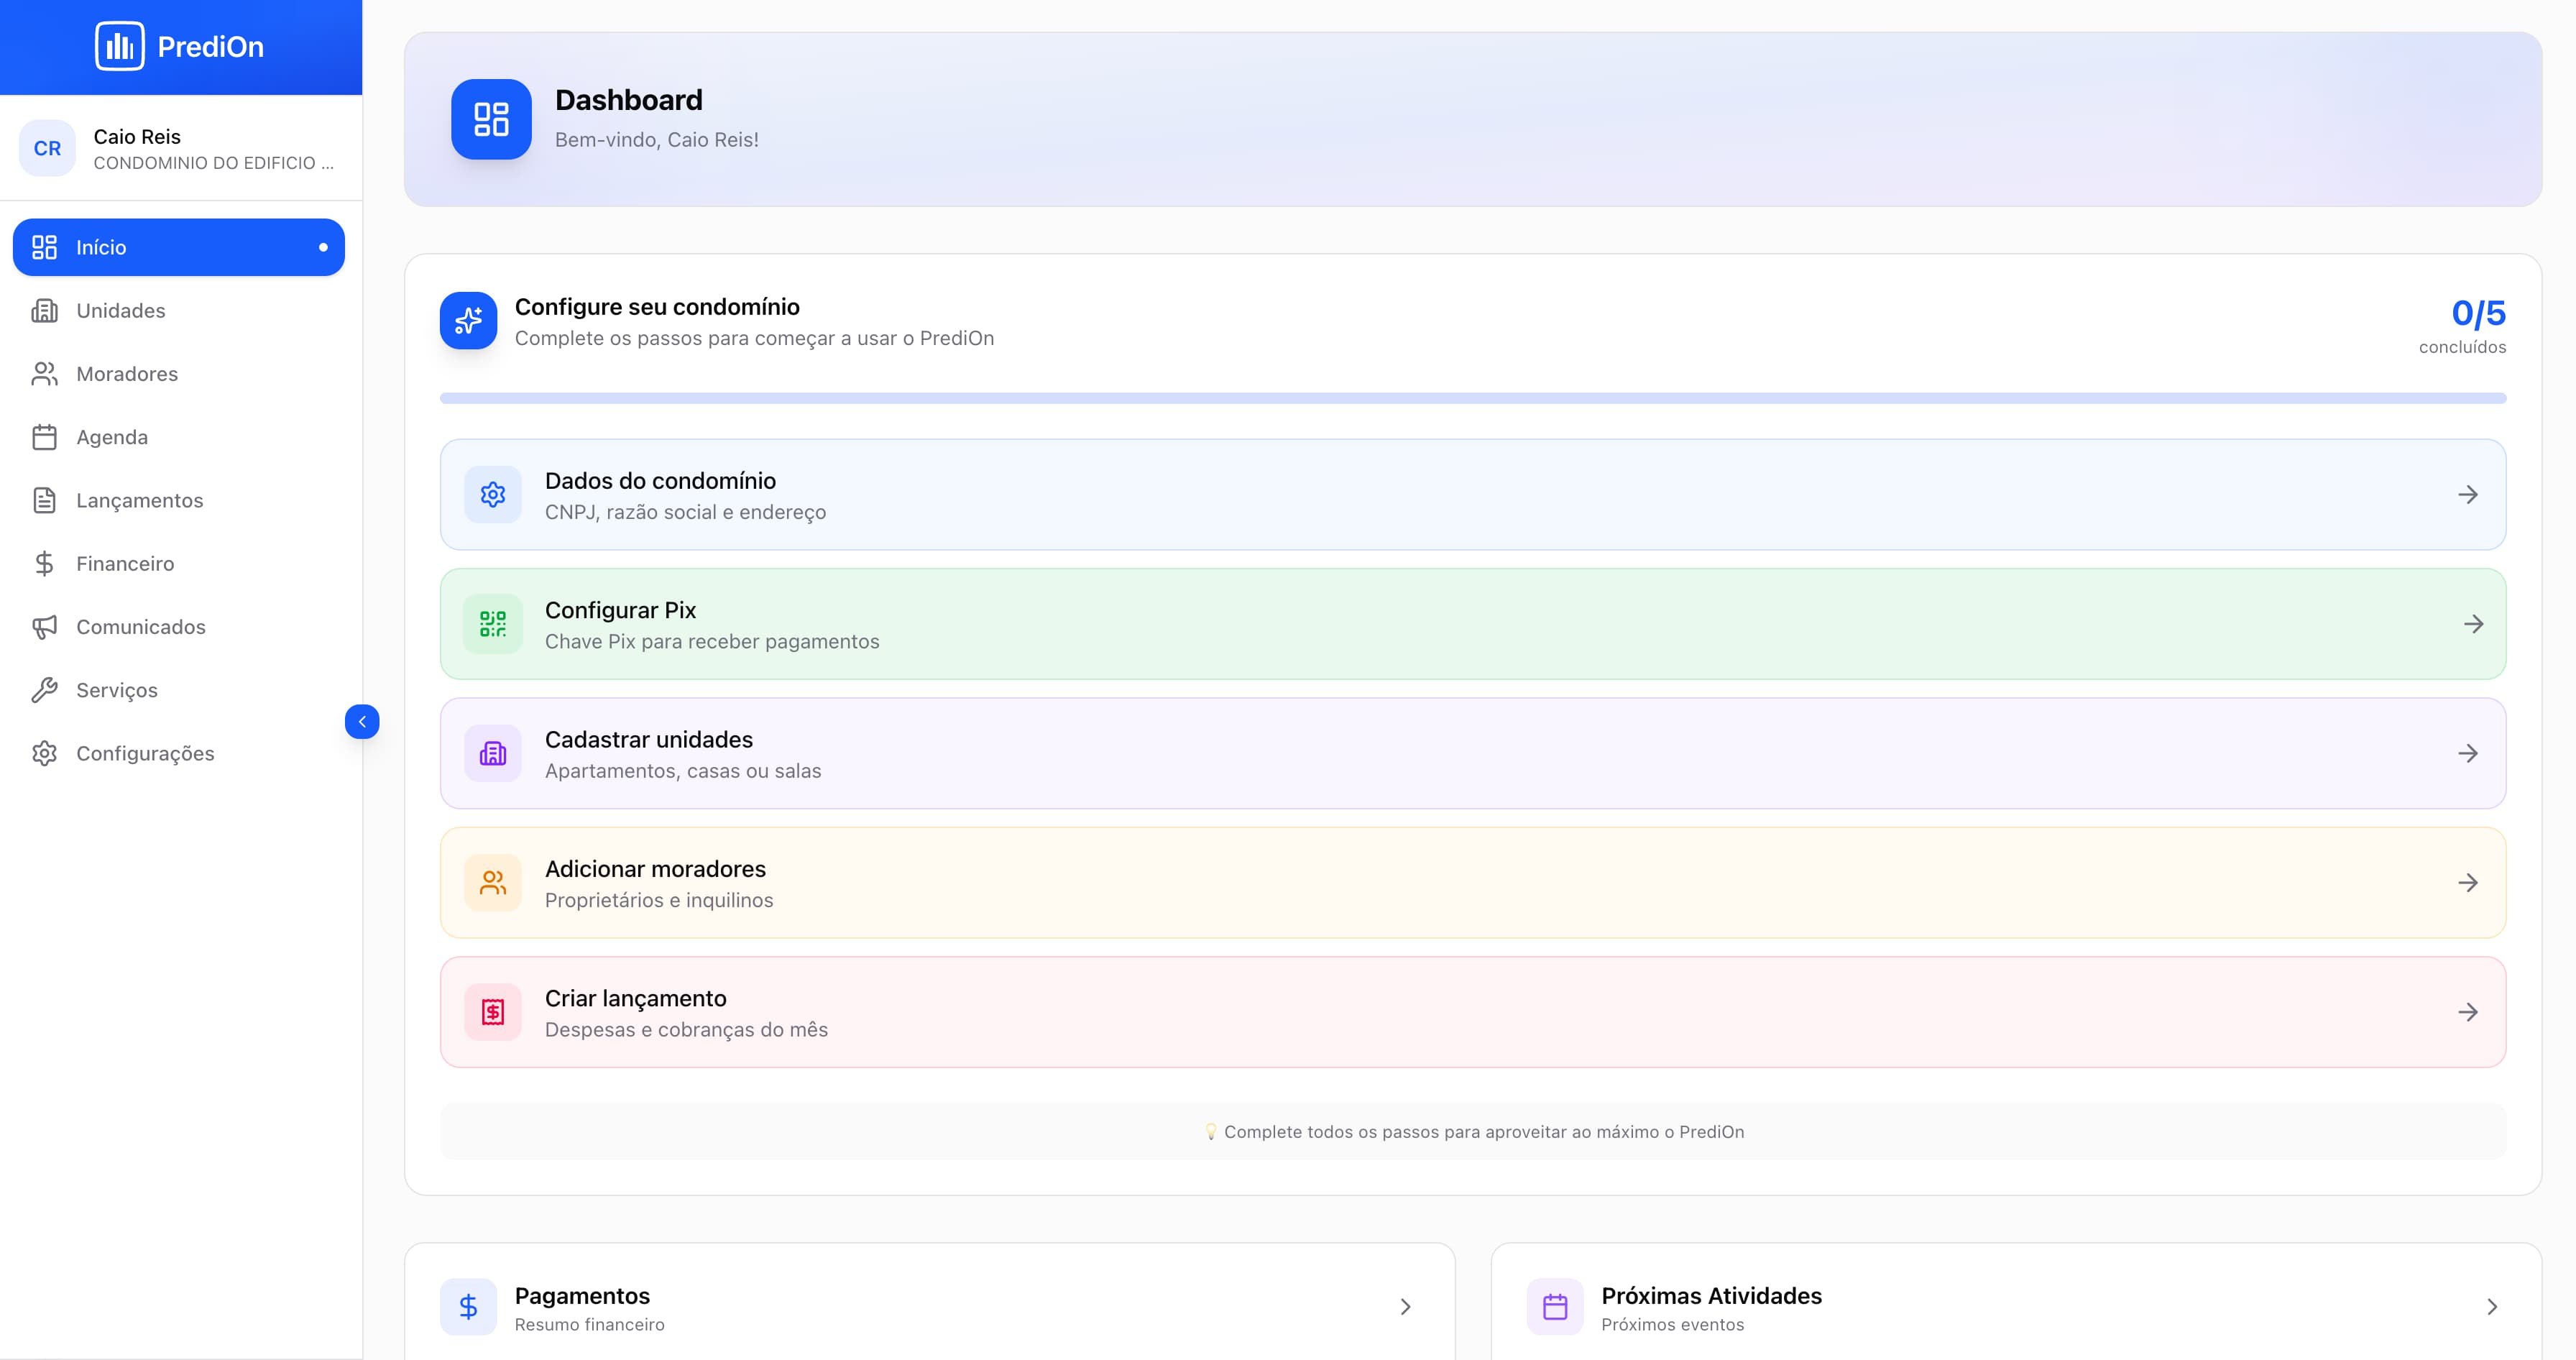Viewport: 2576px width, 1360px height.
Task: Open Dados do condomínio via right arrow
Action: click(x=2468, y=495)
